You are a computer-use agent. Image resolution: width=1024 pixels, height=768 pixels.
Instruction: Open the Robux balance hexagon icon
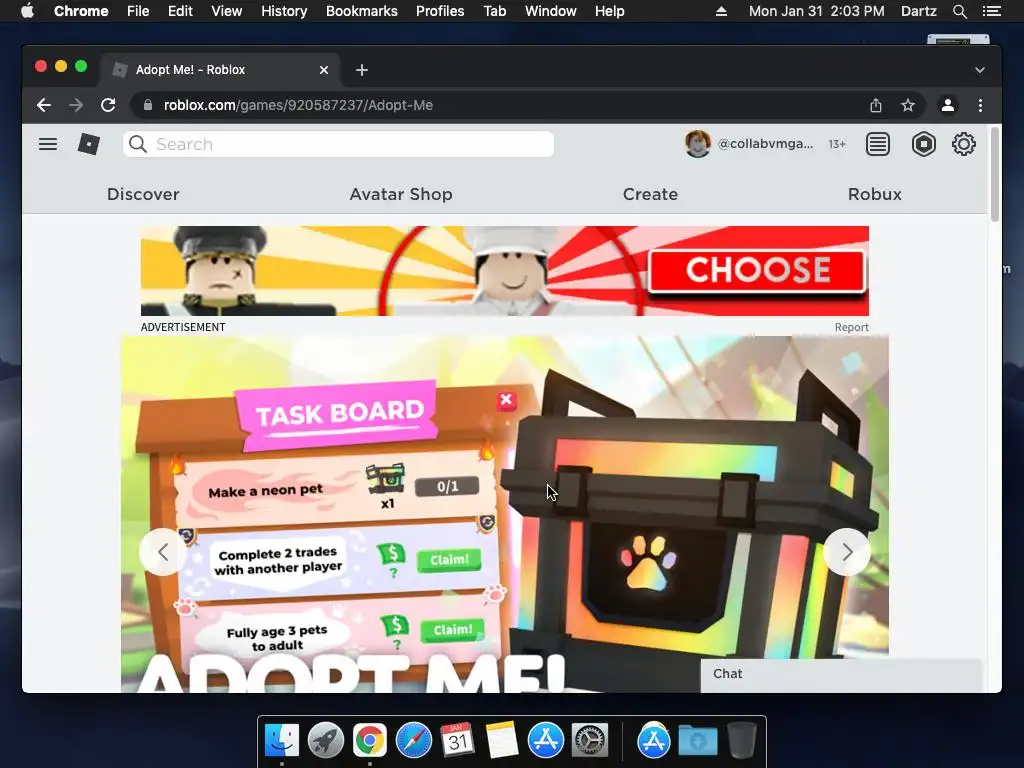(923, 144)
